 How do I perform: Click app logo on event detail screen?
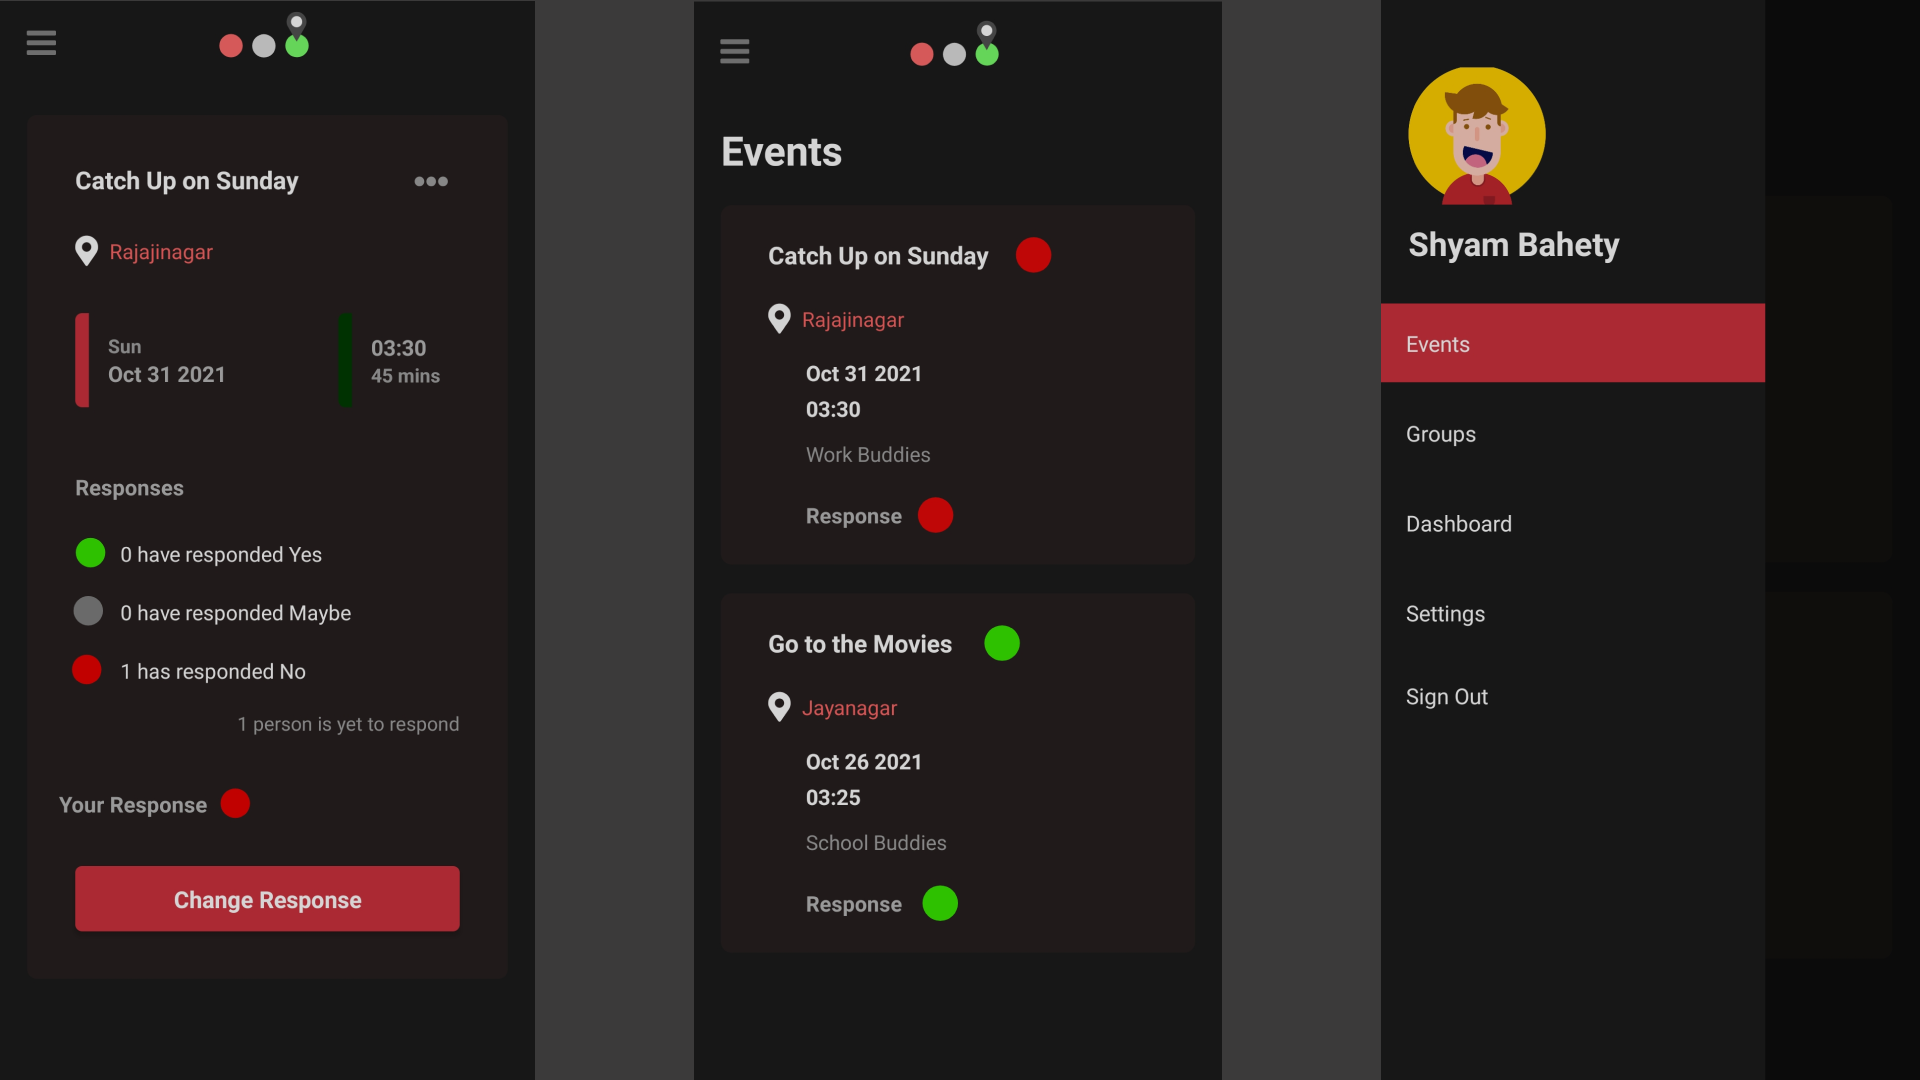tap(264, 38)
